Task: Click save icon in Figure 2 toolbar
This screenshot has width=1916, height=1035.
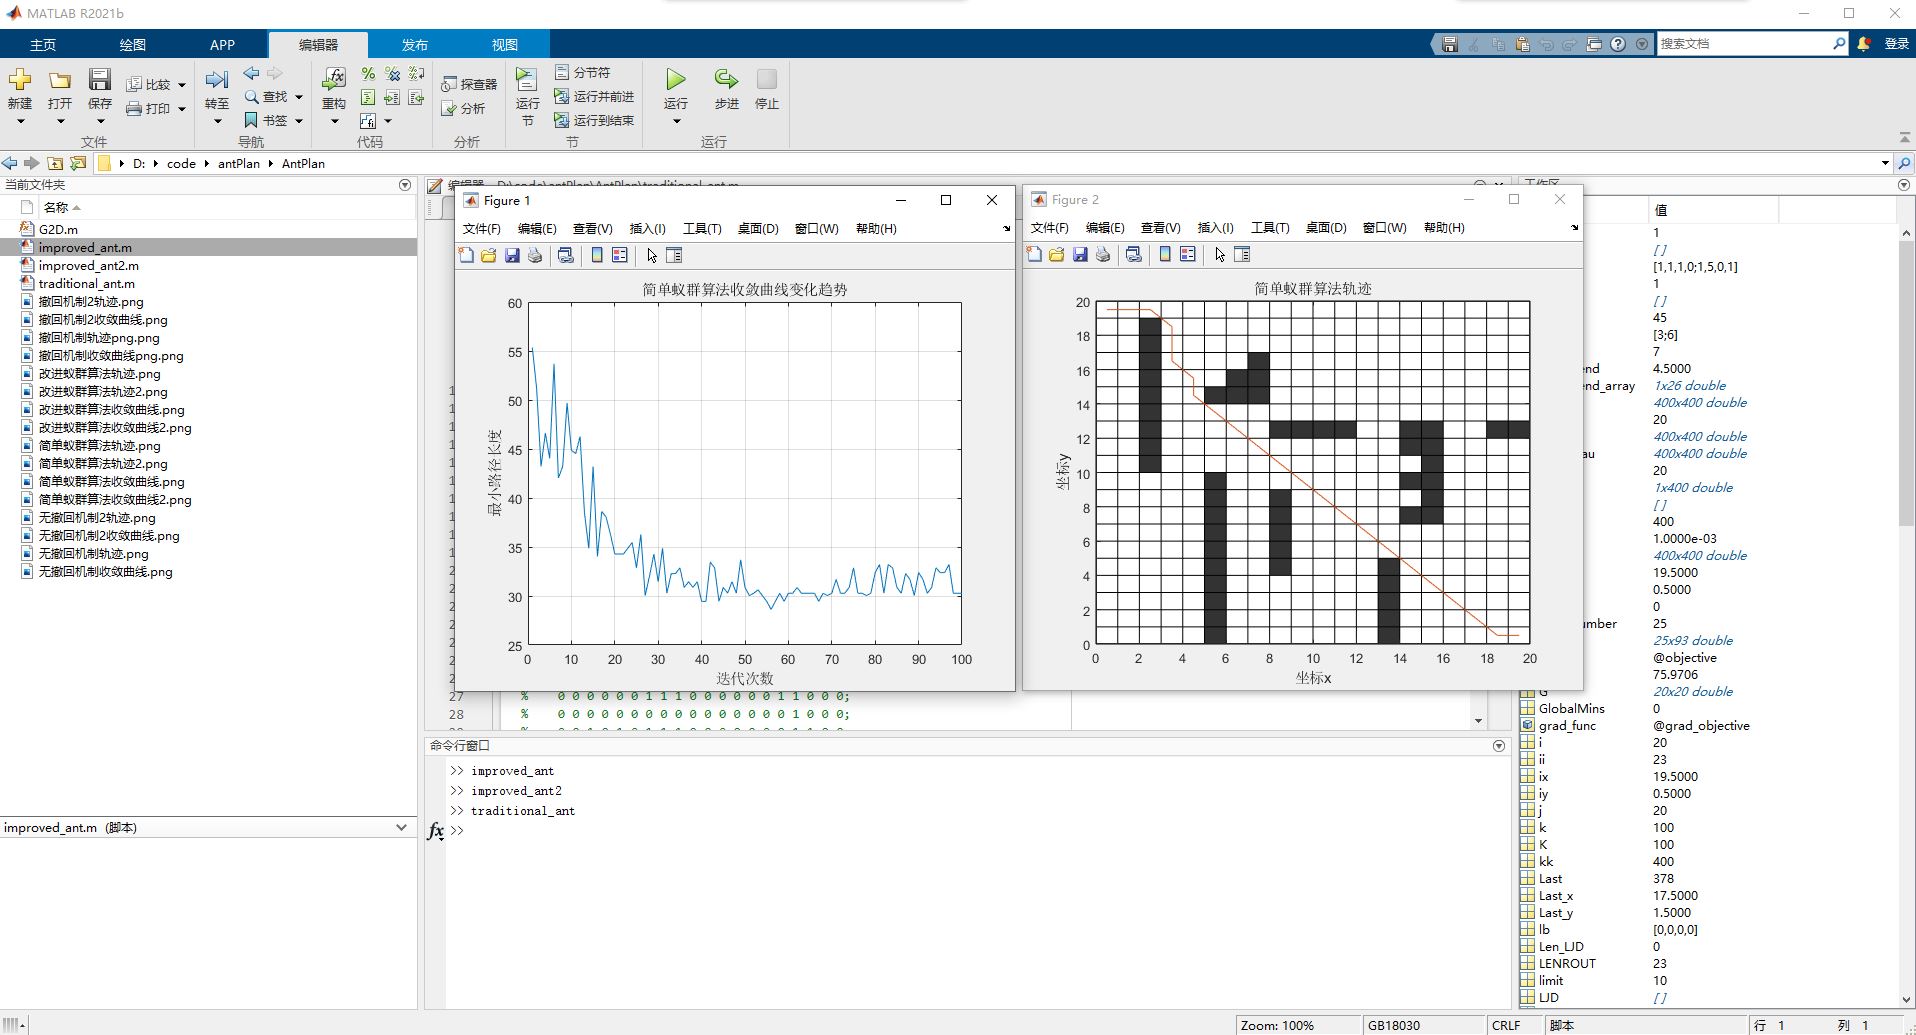Action: (x=1080, y=255)
